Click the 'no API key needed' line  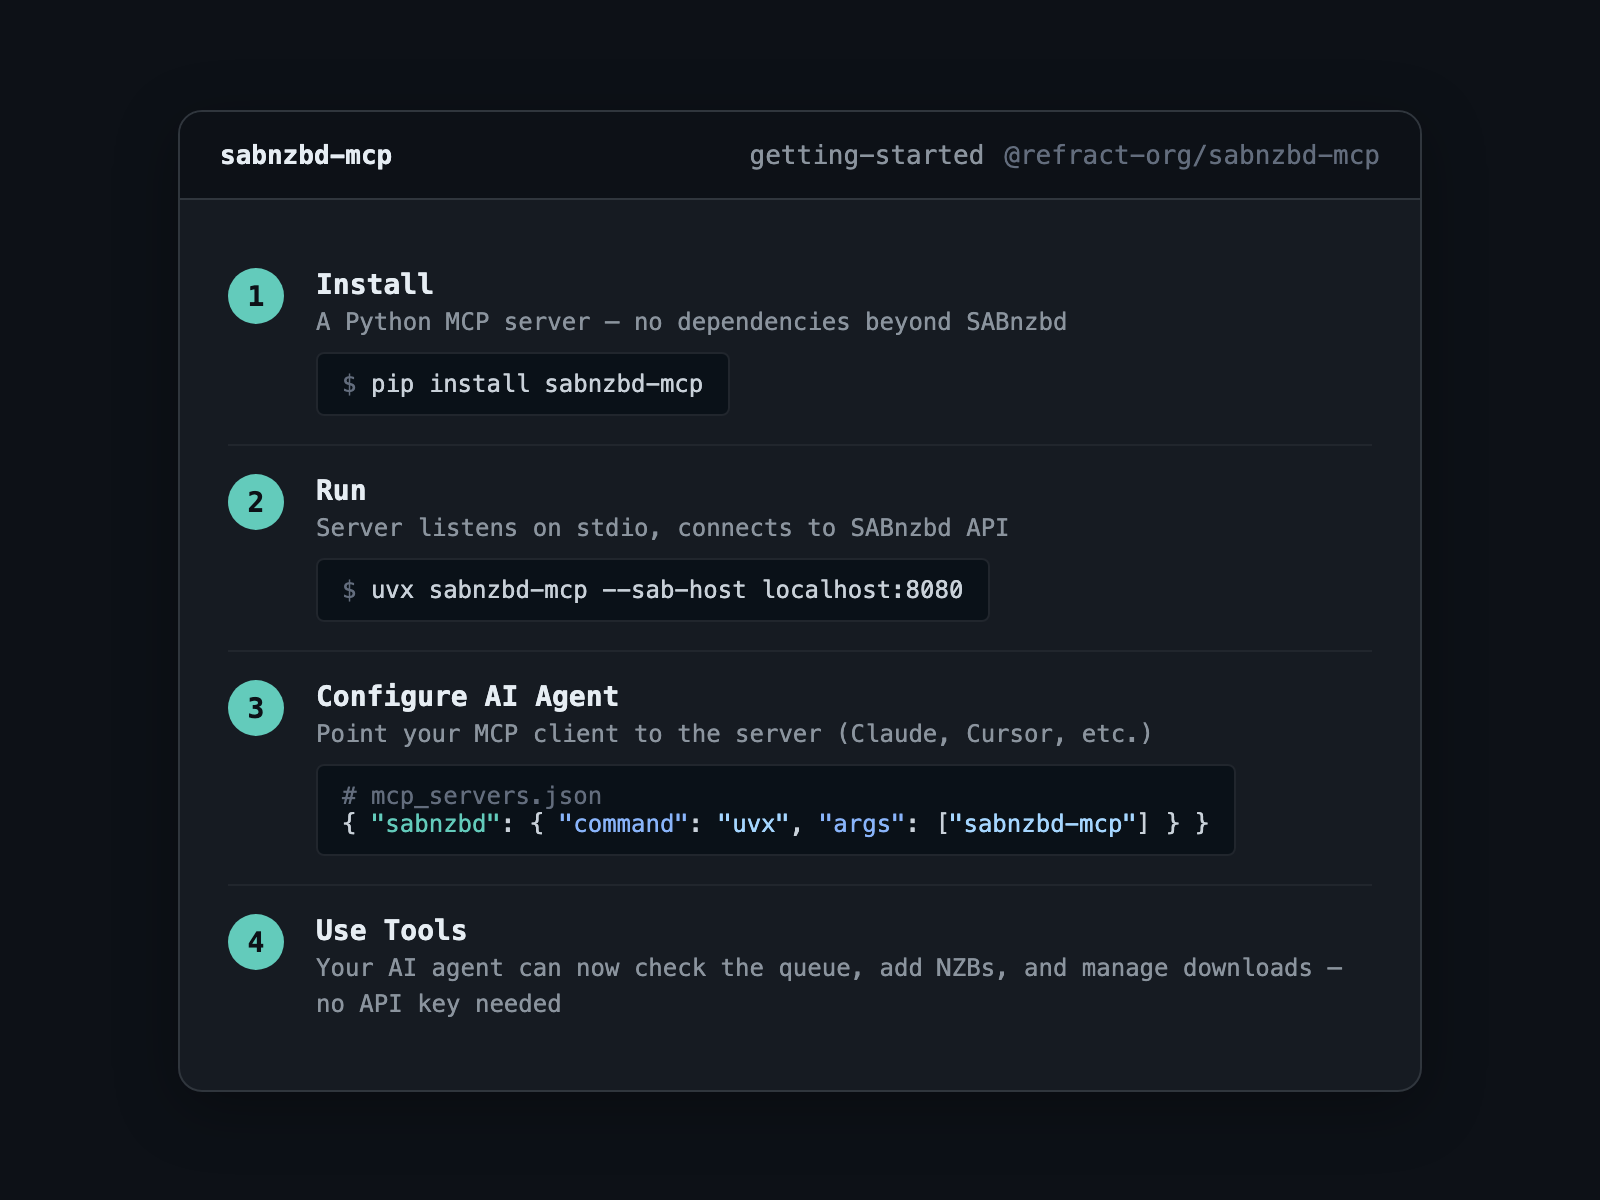(438, 1004)
